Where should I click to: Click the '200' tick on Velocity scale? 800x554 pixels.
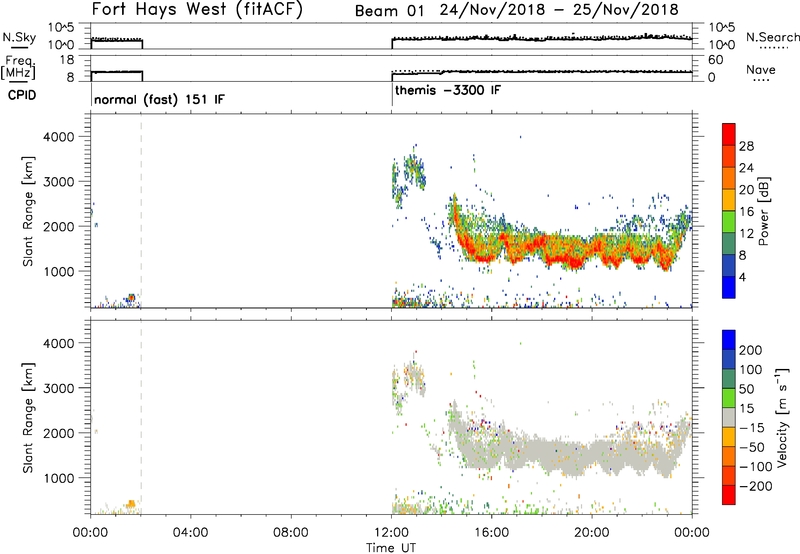751,350
